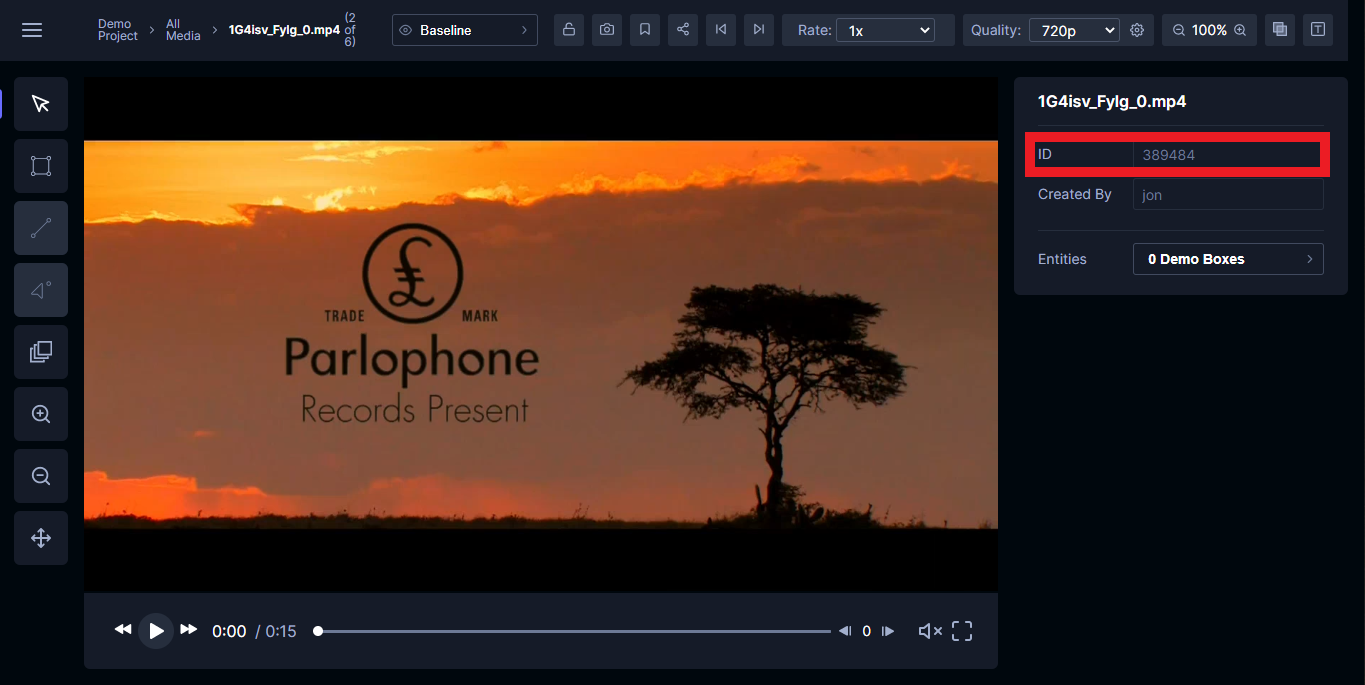Viewport: 1365px width, 685px height.
Task: Go to the previous media file
Action: pos(721,30)
